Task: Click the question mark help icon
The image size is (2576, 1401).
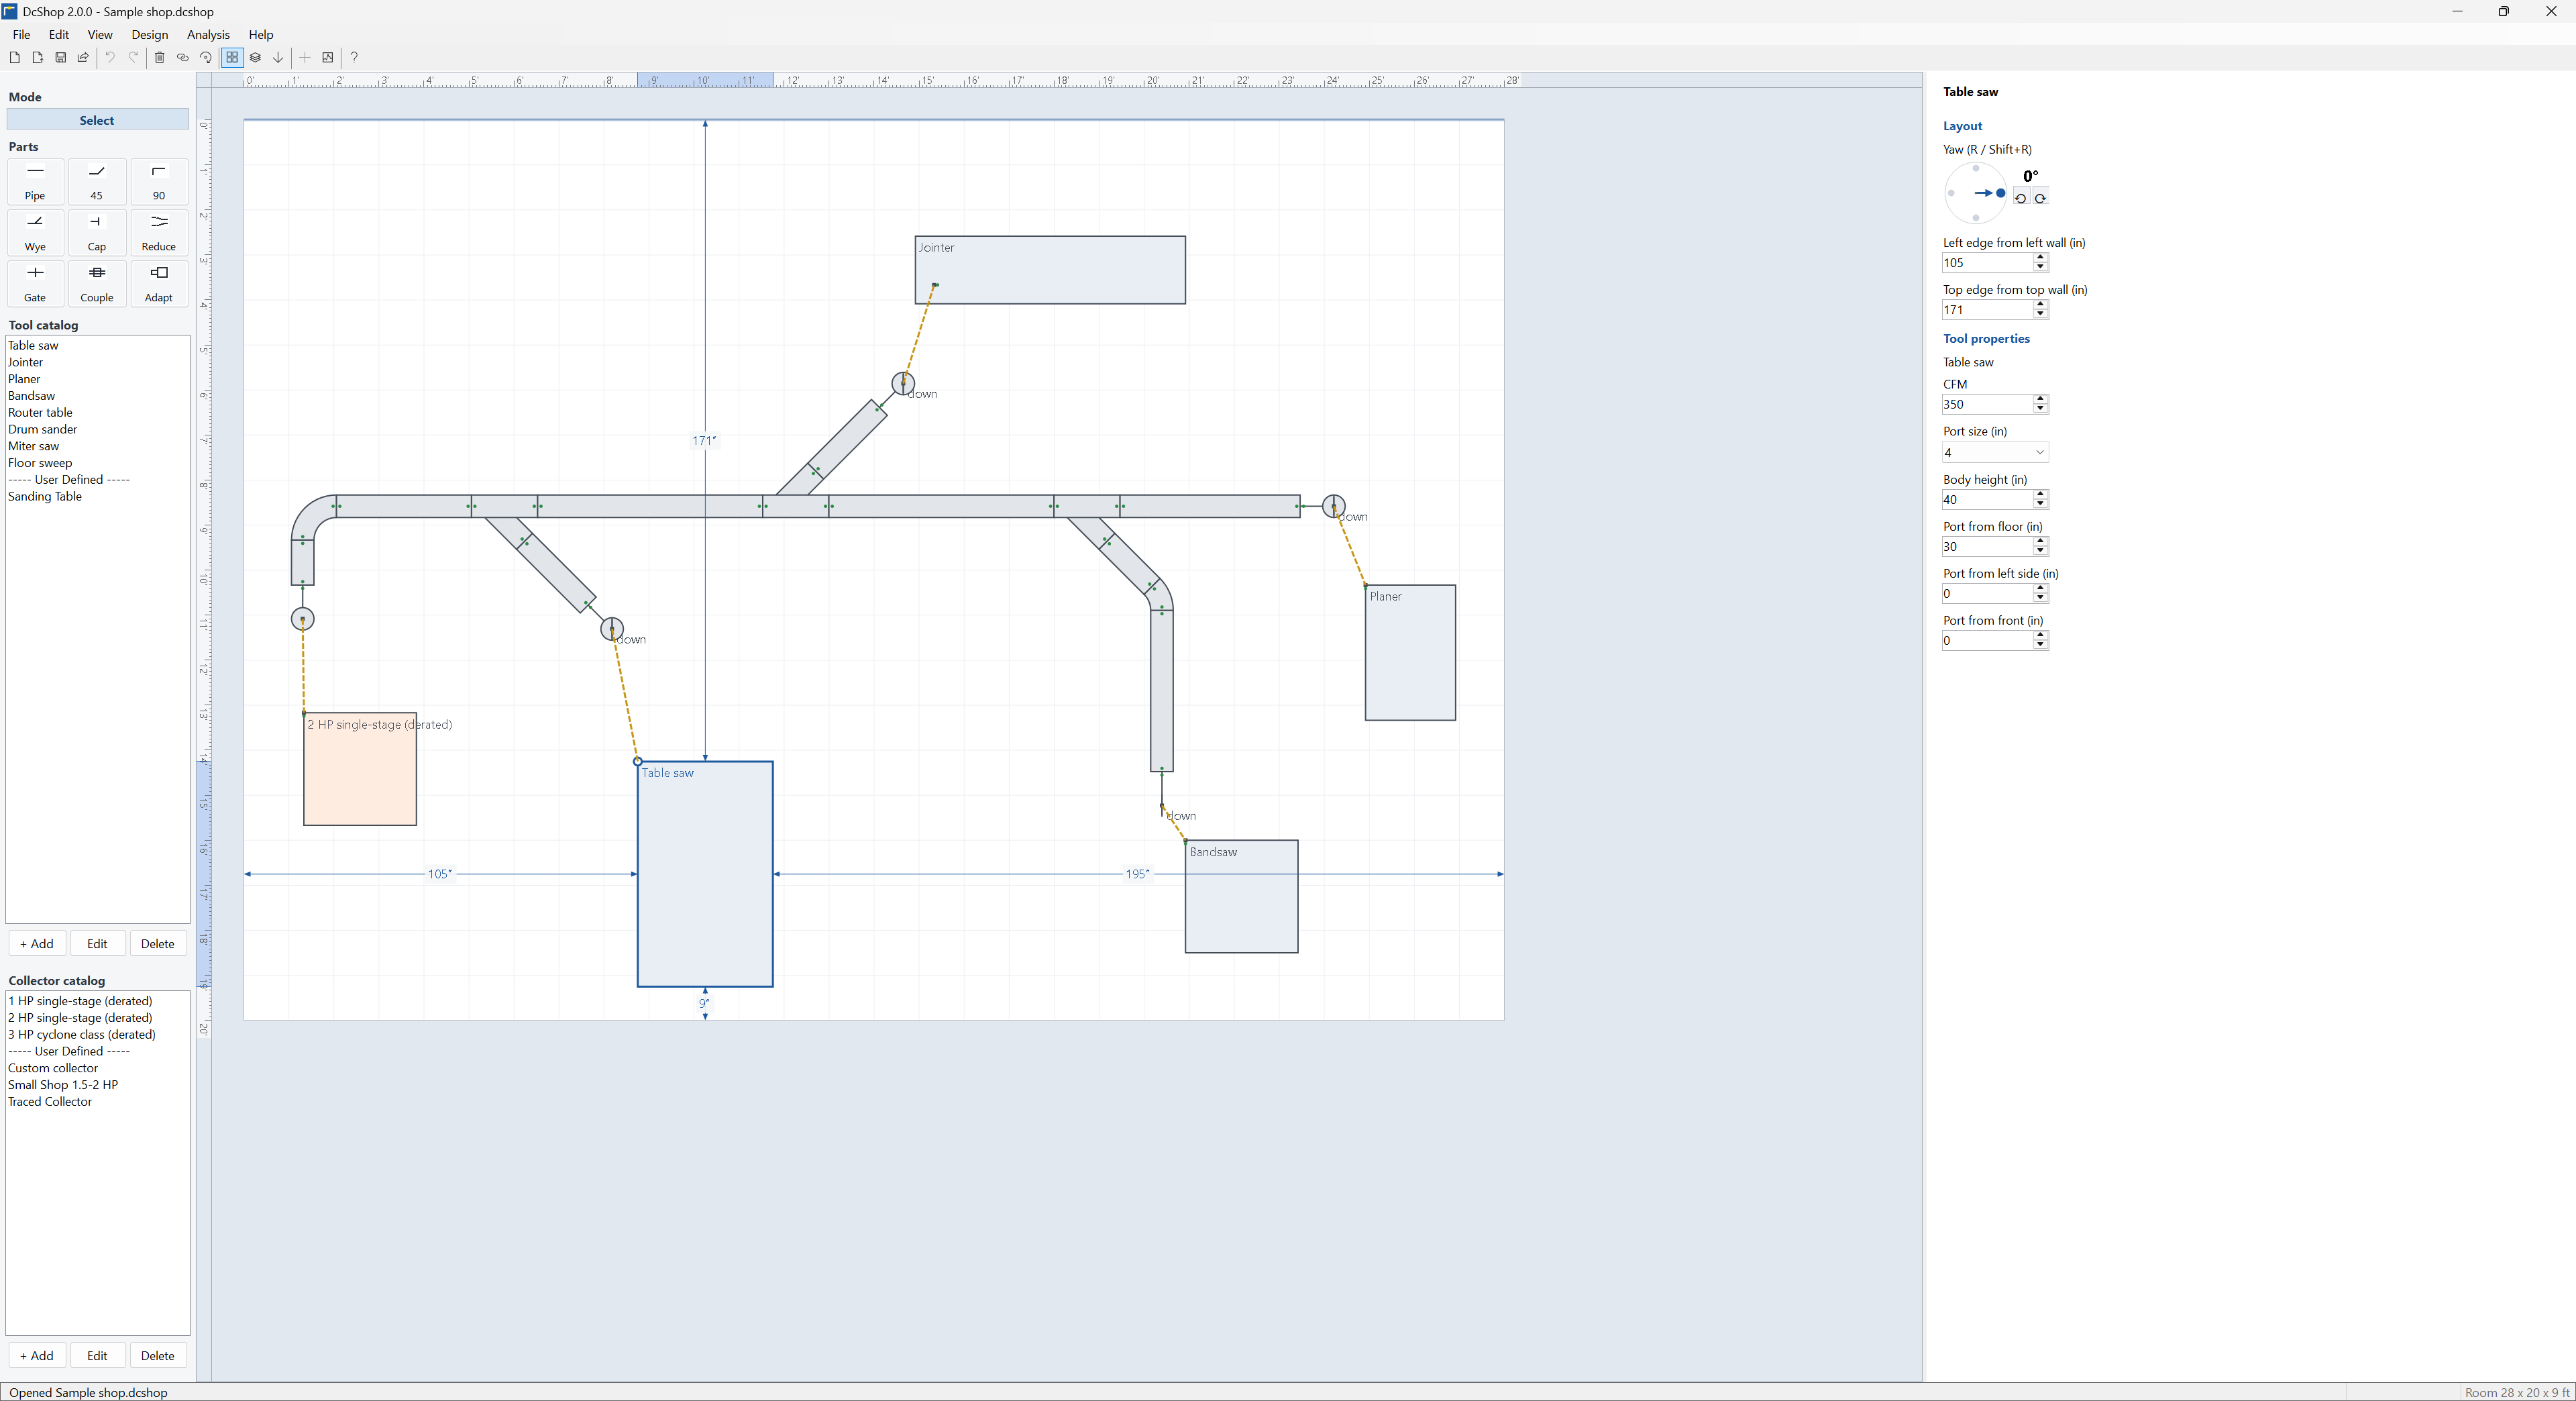Action: pyautogui.click(x=354, y=58)
